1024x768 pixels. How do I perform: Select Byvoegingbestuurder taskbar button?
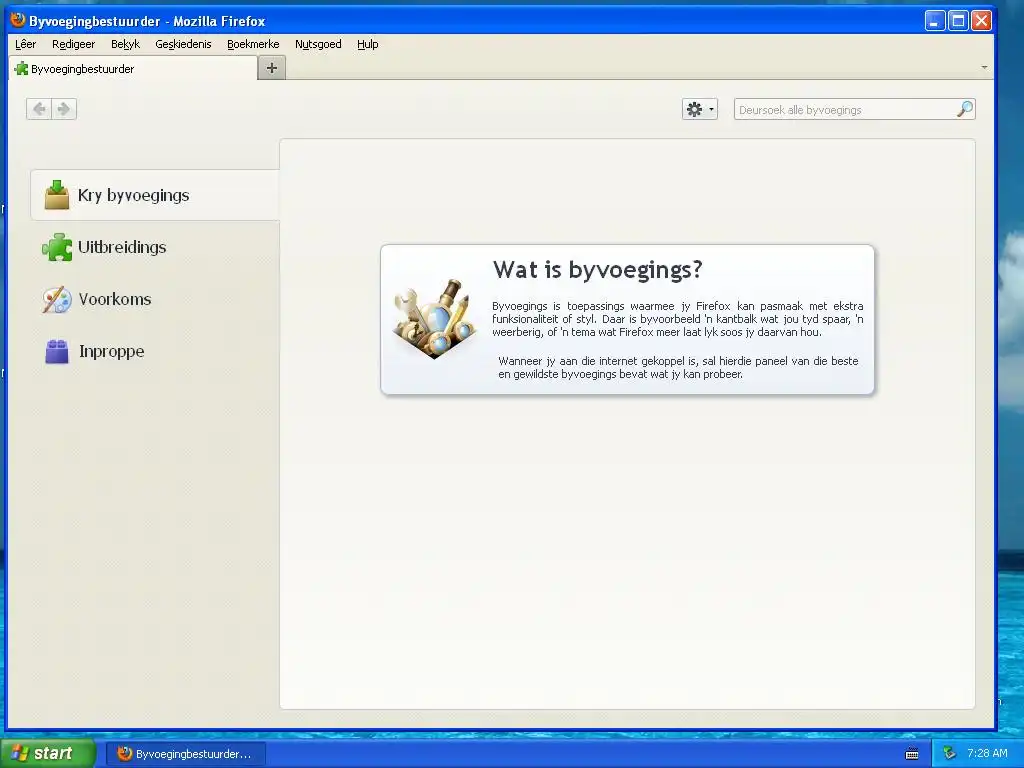click(x=186, y=754)
